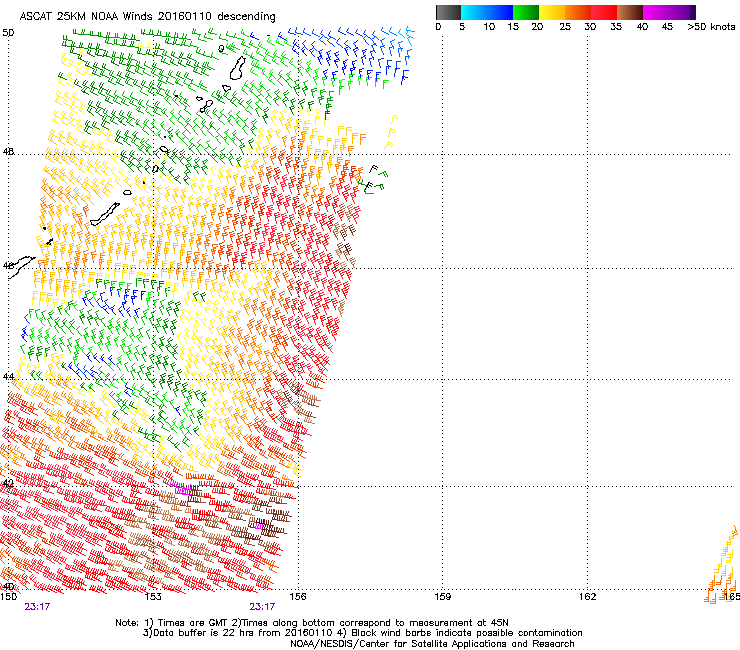The image size is (740, 650).
Task: Click the red 30-35 knots legend segment
Action: (x=604, y=12)
